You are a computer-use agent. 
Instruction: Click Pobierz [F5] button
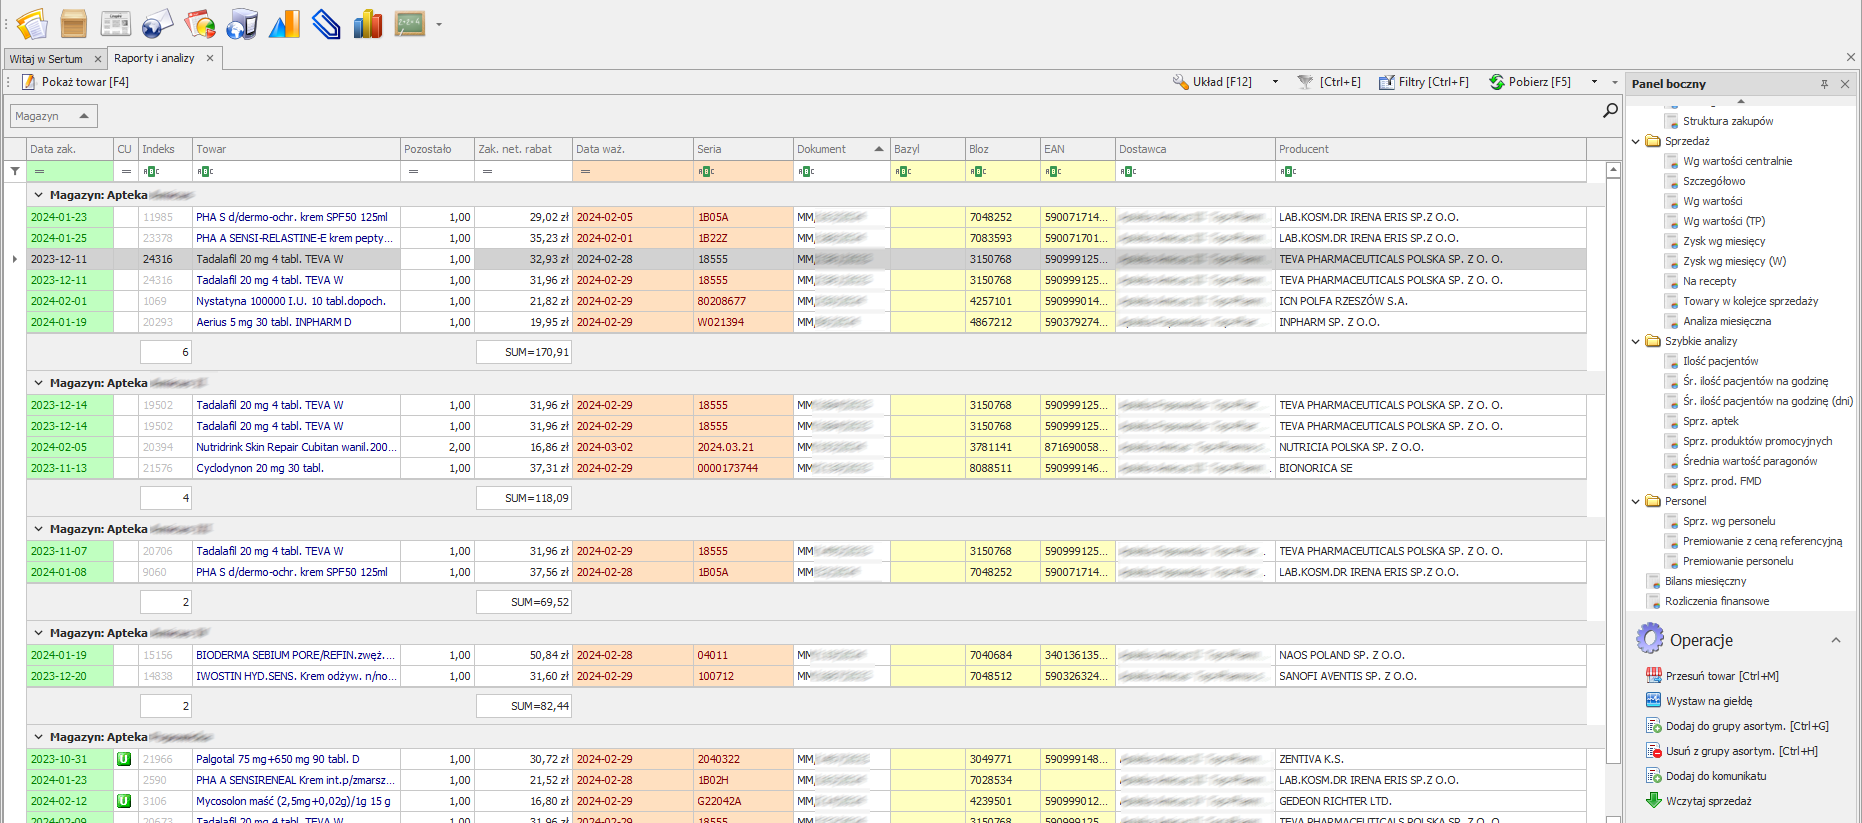pyautogui.click(x=1530, y=82)
